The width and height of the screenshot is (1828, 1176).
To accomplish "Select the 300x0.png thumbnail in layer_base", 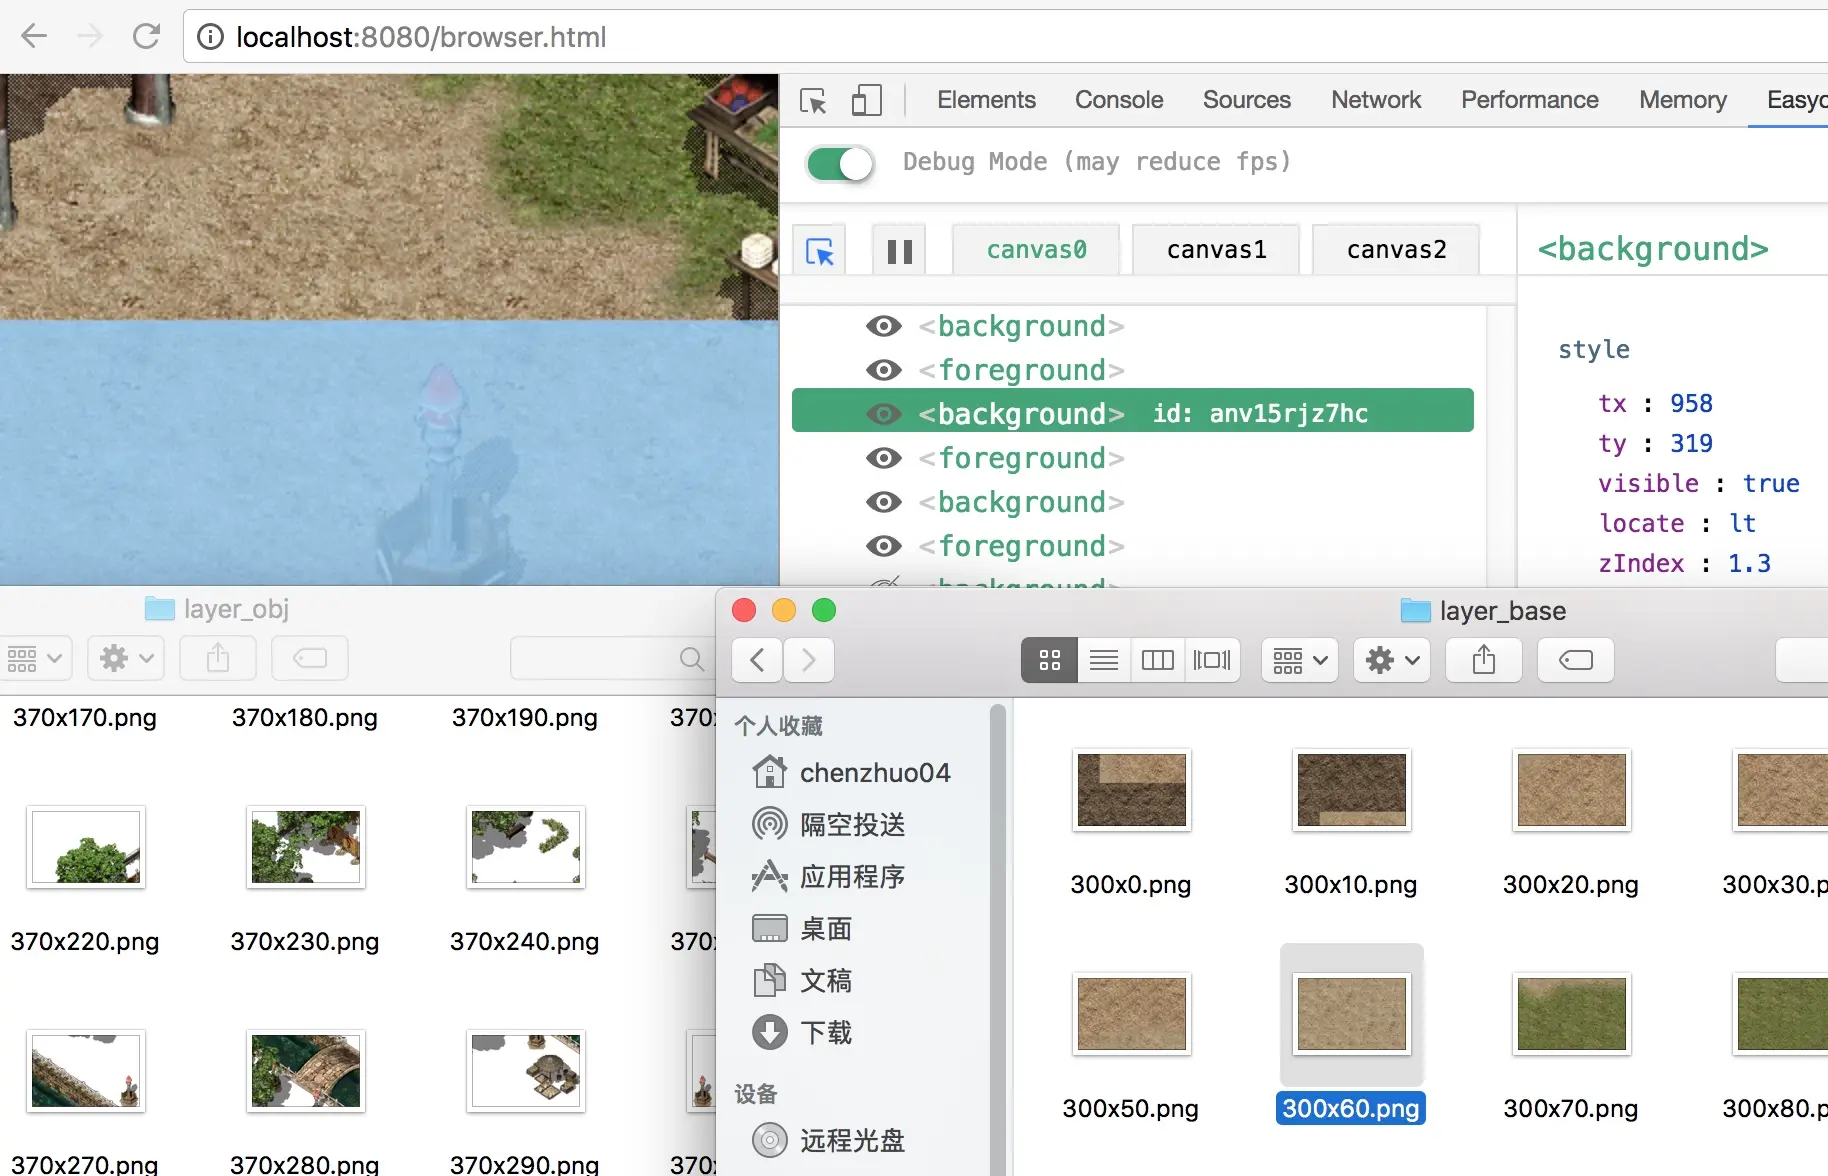I will tap(1132, 790).
